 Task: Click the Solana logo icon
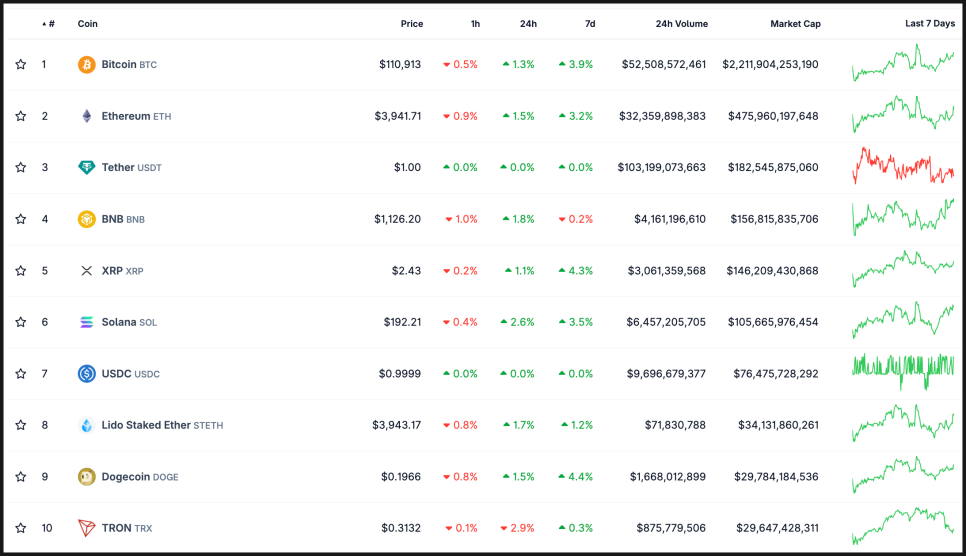tap(87, 322)
